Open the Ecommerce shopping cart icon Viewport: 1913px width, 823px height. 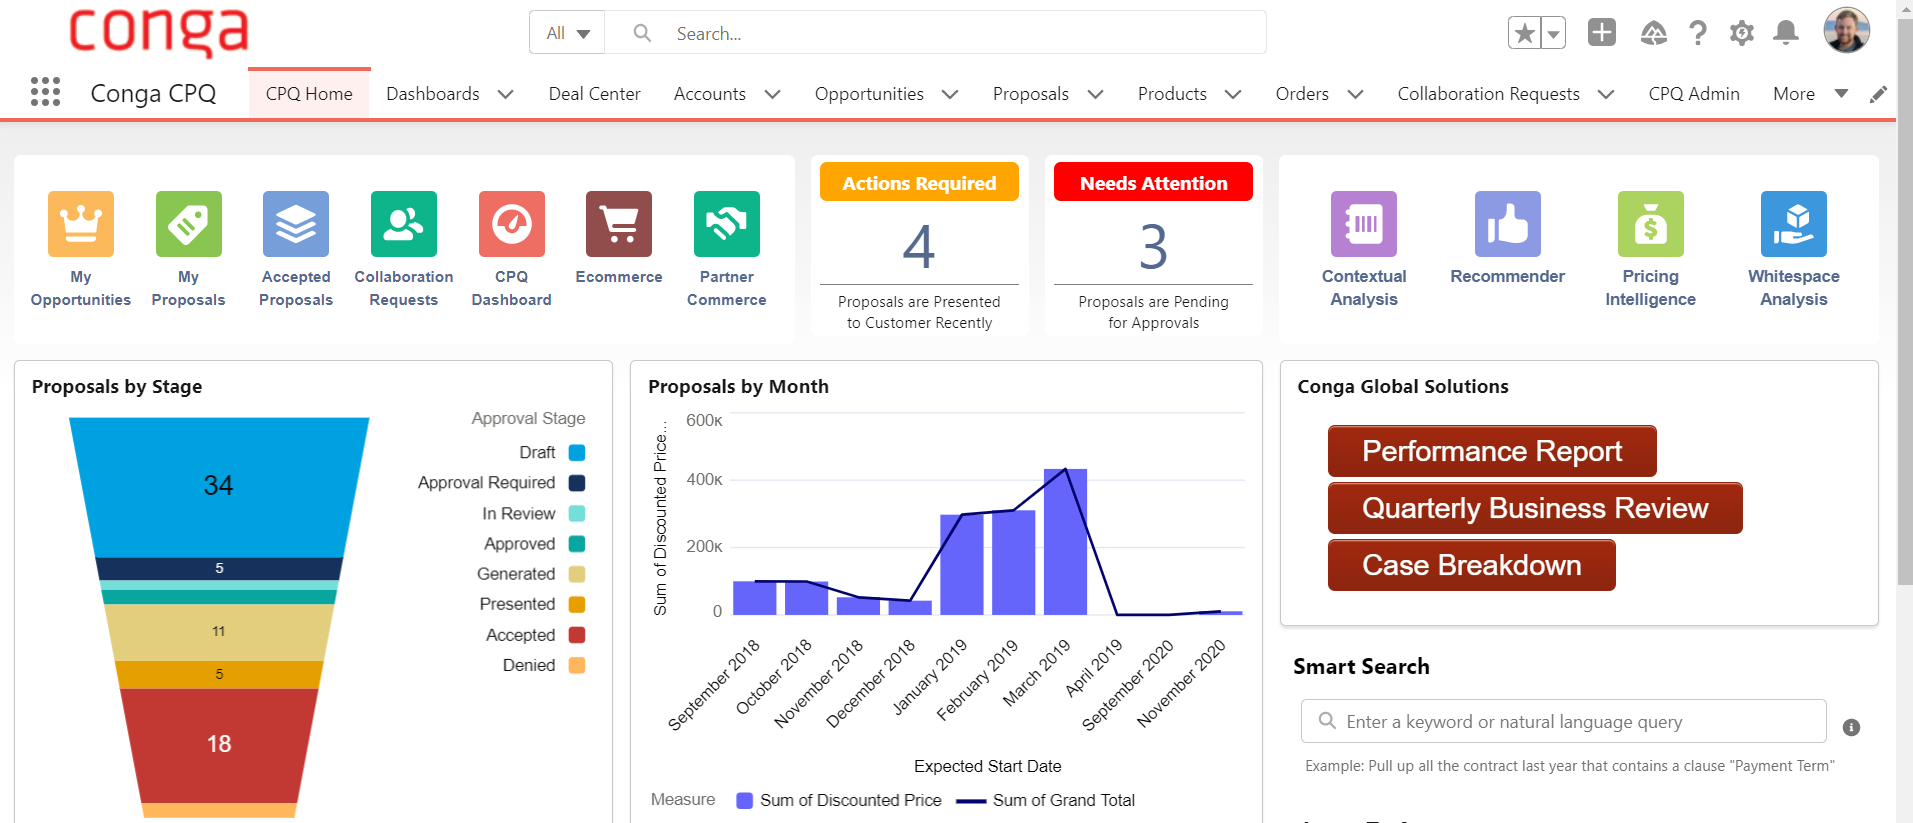coord(619,224)
